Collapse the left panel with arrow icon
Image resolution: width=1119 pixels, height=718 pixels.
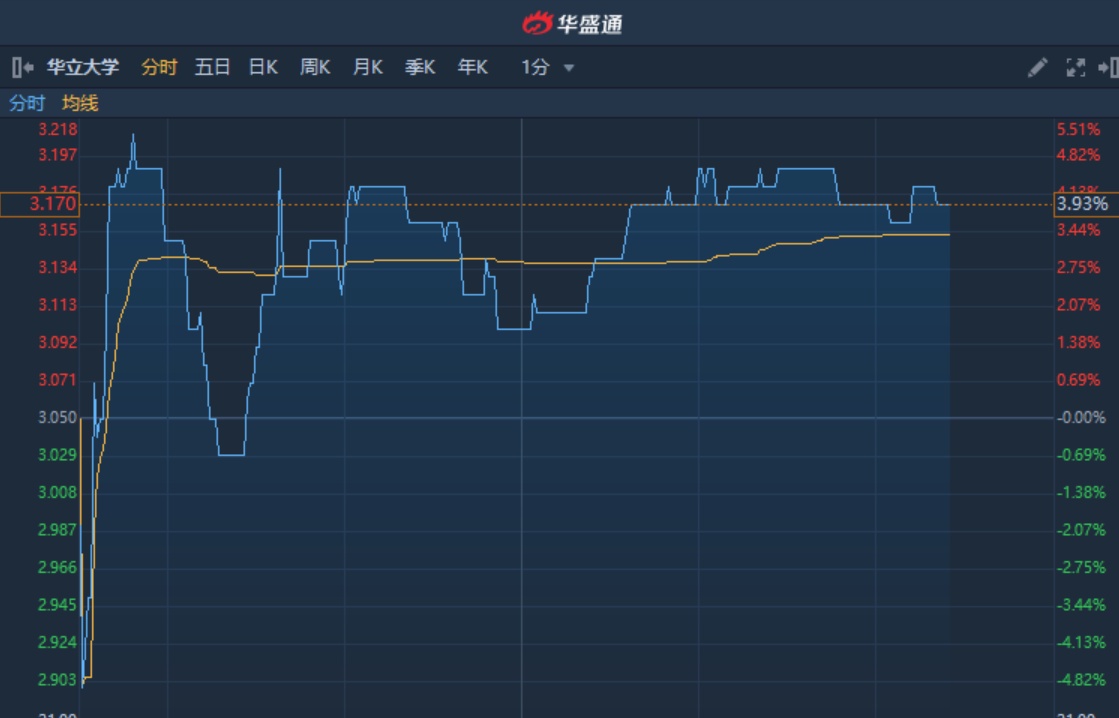(x=23, y=67)
